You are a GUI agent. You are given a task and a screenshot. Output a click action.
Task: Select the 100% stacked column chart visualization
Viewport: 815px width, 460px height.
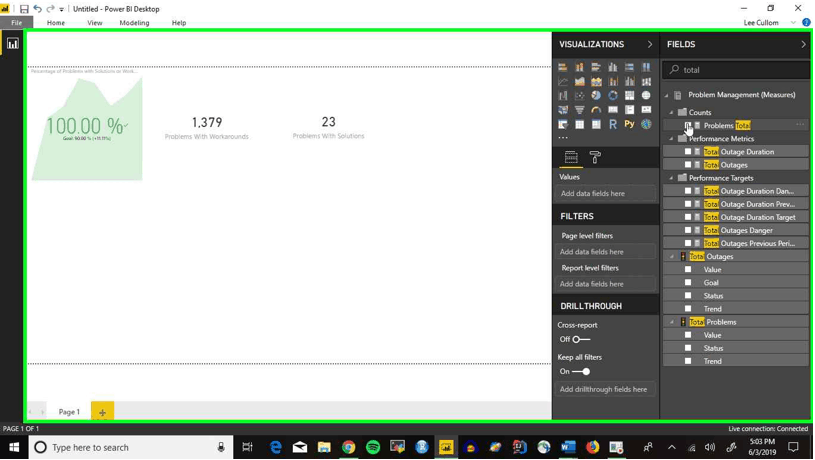646,67
